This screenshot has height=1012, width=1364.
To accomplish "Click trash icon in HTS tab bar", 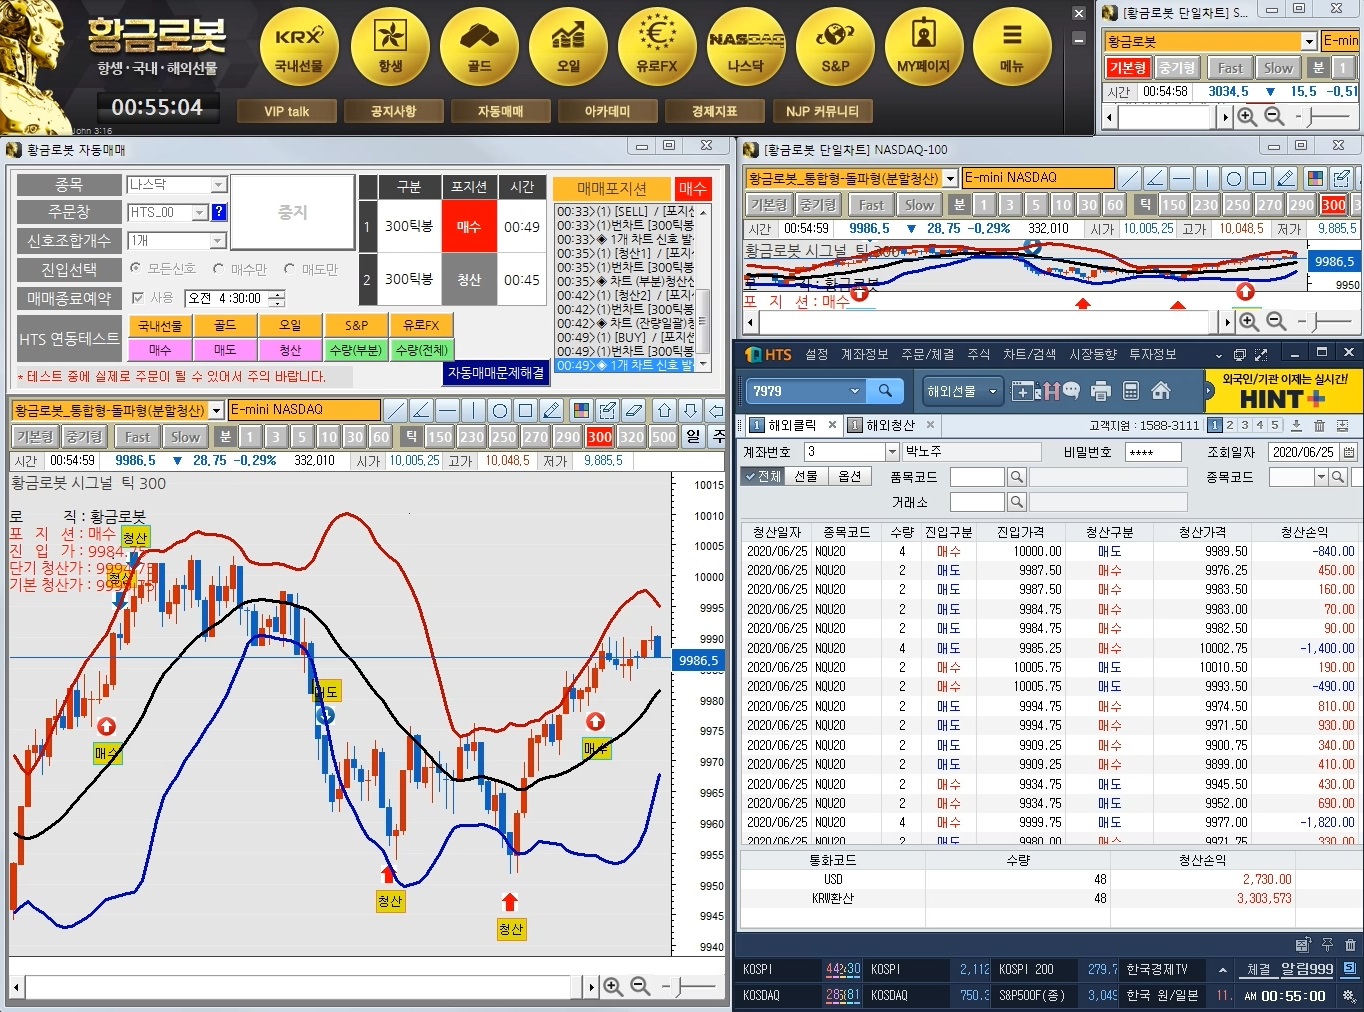I will pos(1319,425).
